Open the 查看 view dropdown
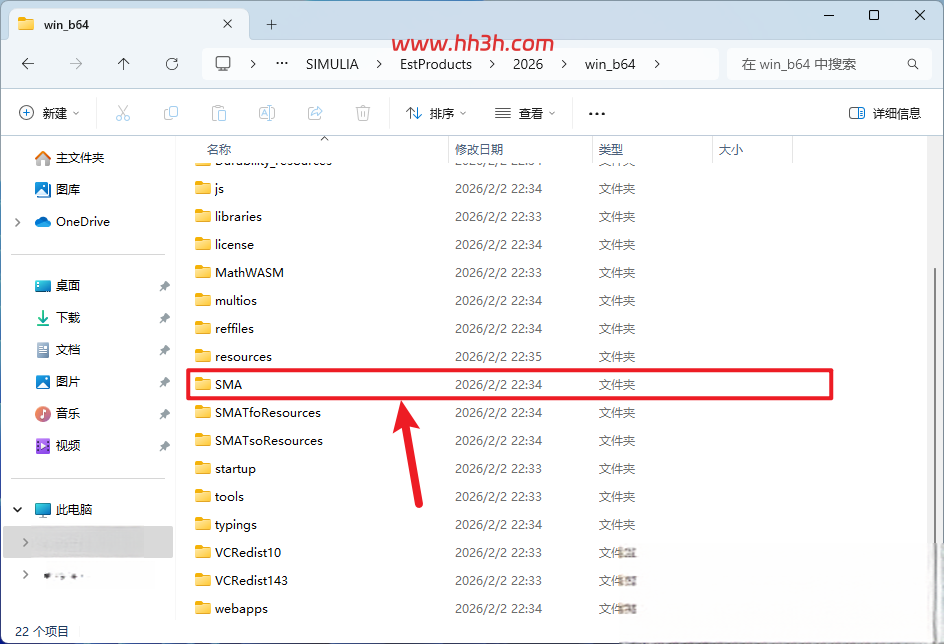This screenshot has width=944, height=644. tap(524, 113)
